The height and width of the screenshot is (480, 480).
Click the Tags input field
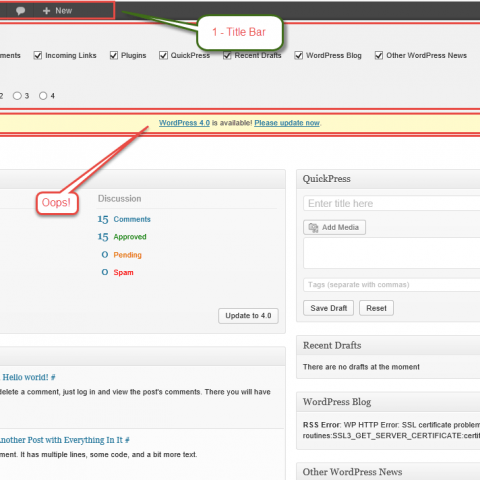coord(392,285)
